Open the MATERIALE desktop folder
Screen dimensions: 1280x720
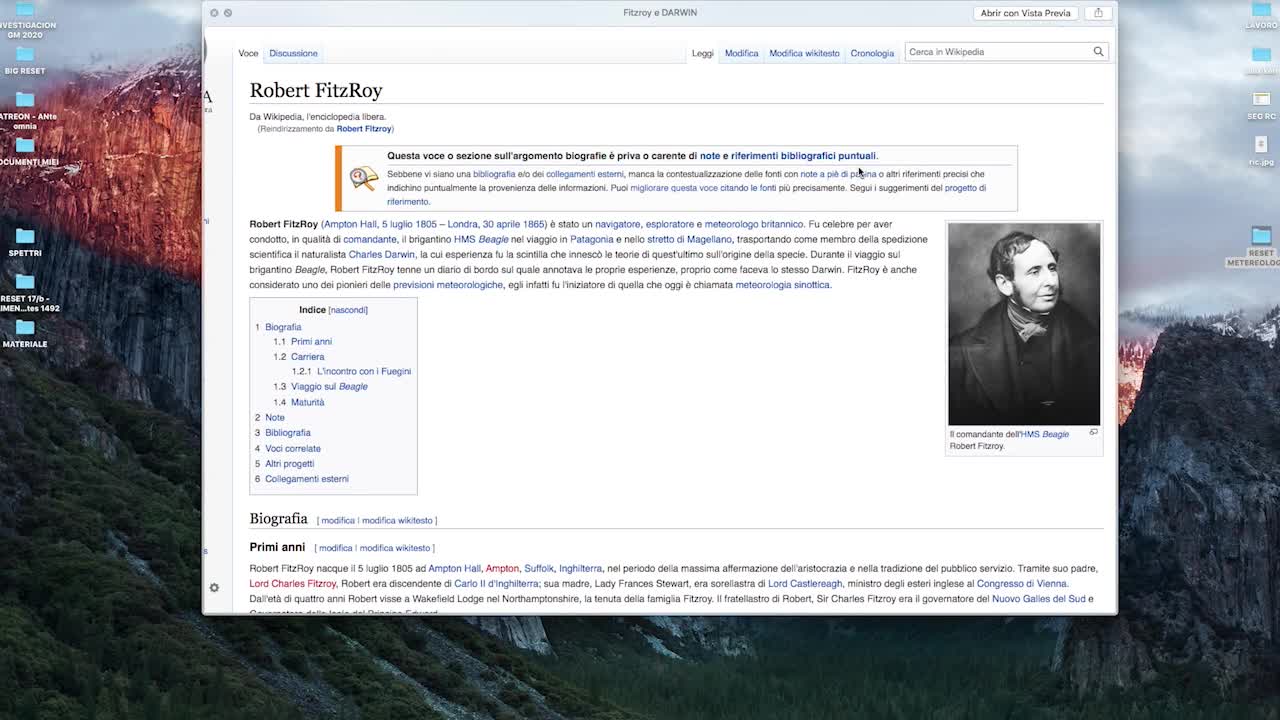coord(25,332)
